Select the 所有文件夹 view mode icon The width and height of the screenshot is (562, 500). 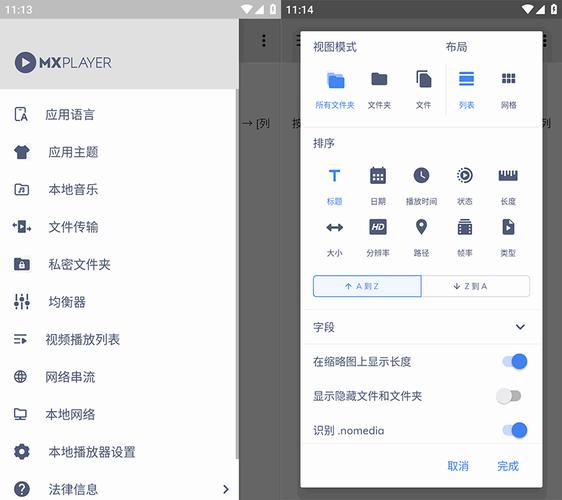335,80
